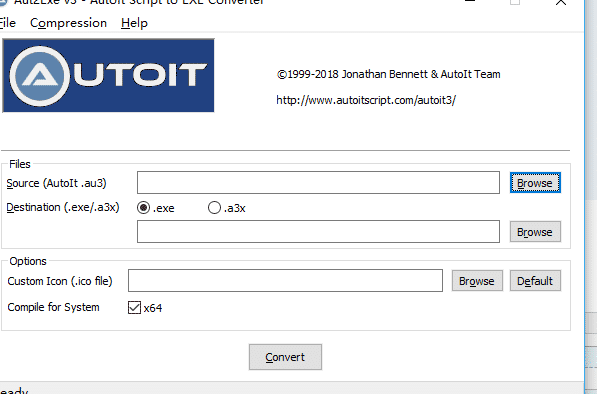
Task: Open the File menu
Action: [x=7, y=23]
